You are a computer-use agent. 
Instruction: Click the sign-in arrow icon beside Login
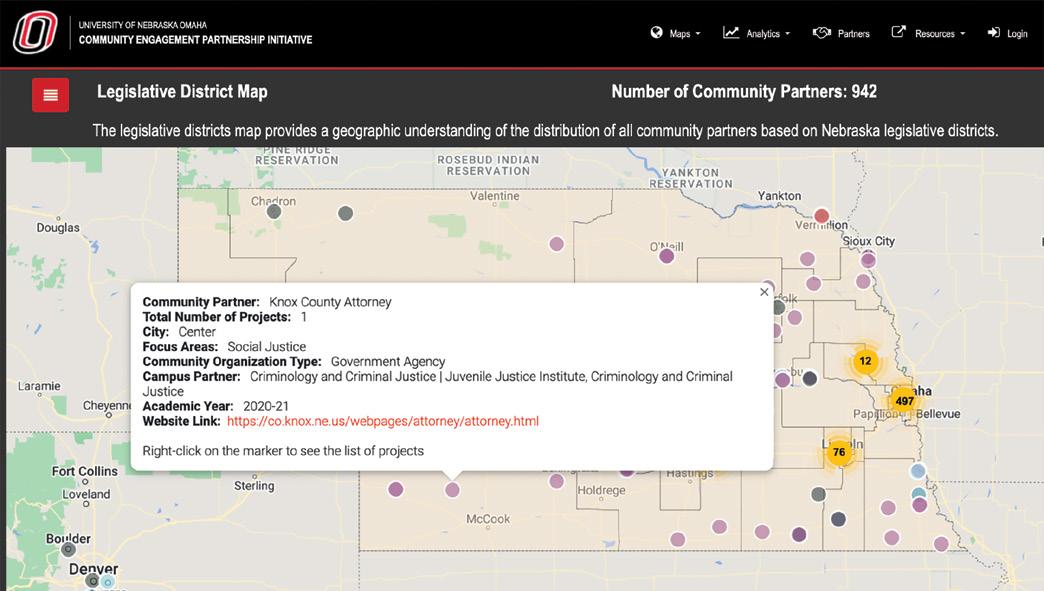tap(993, 33)
